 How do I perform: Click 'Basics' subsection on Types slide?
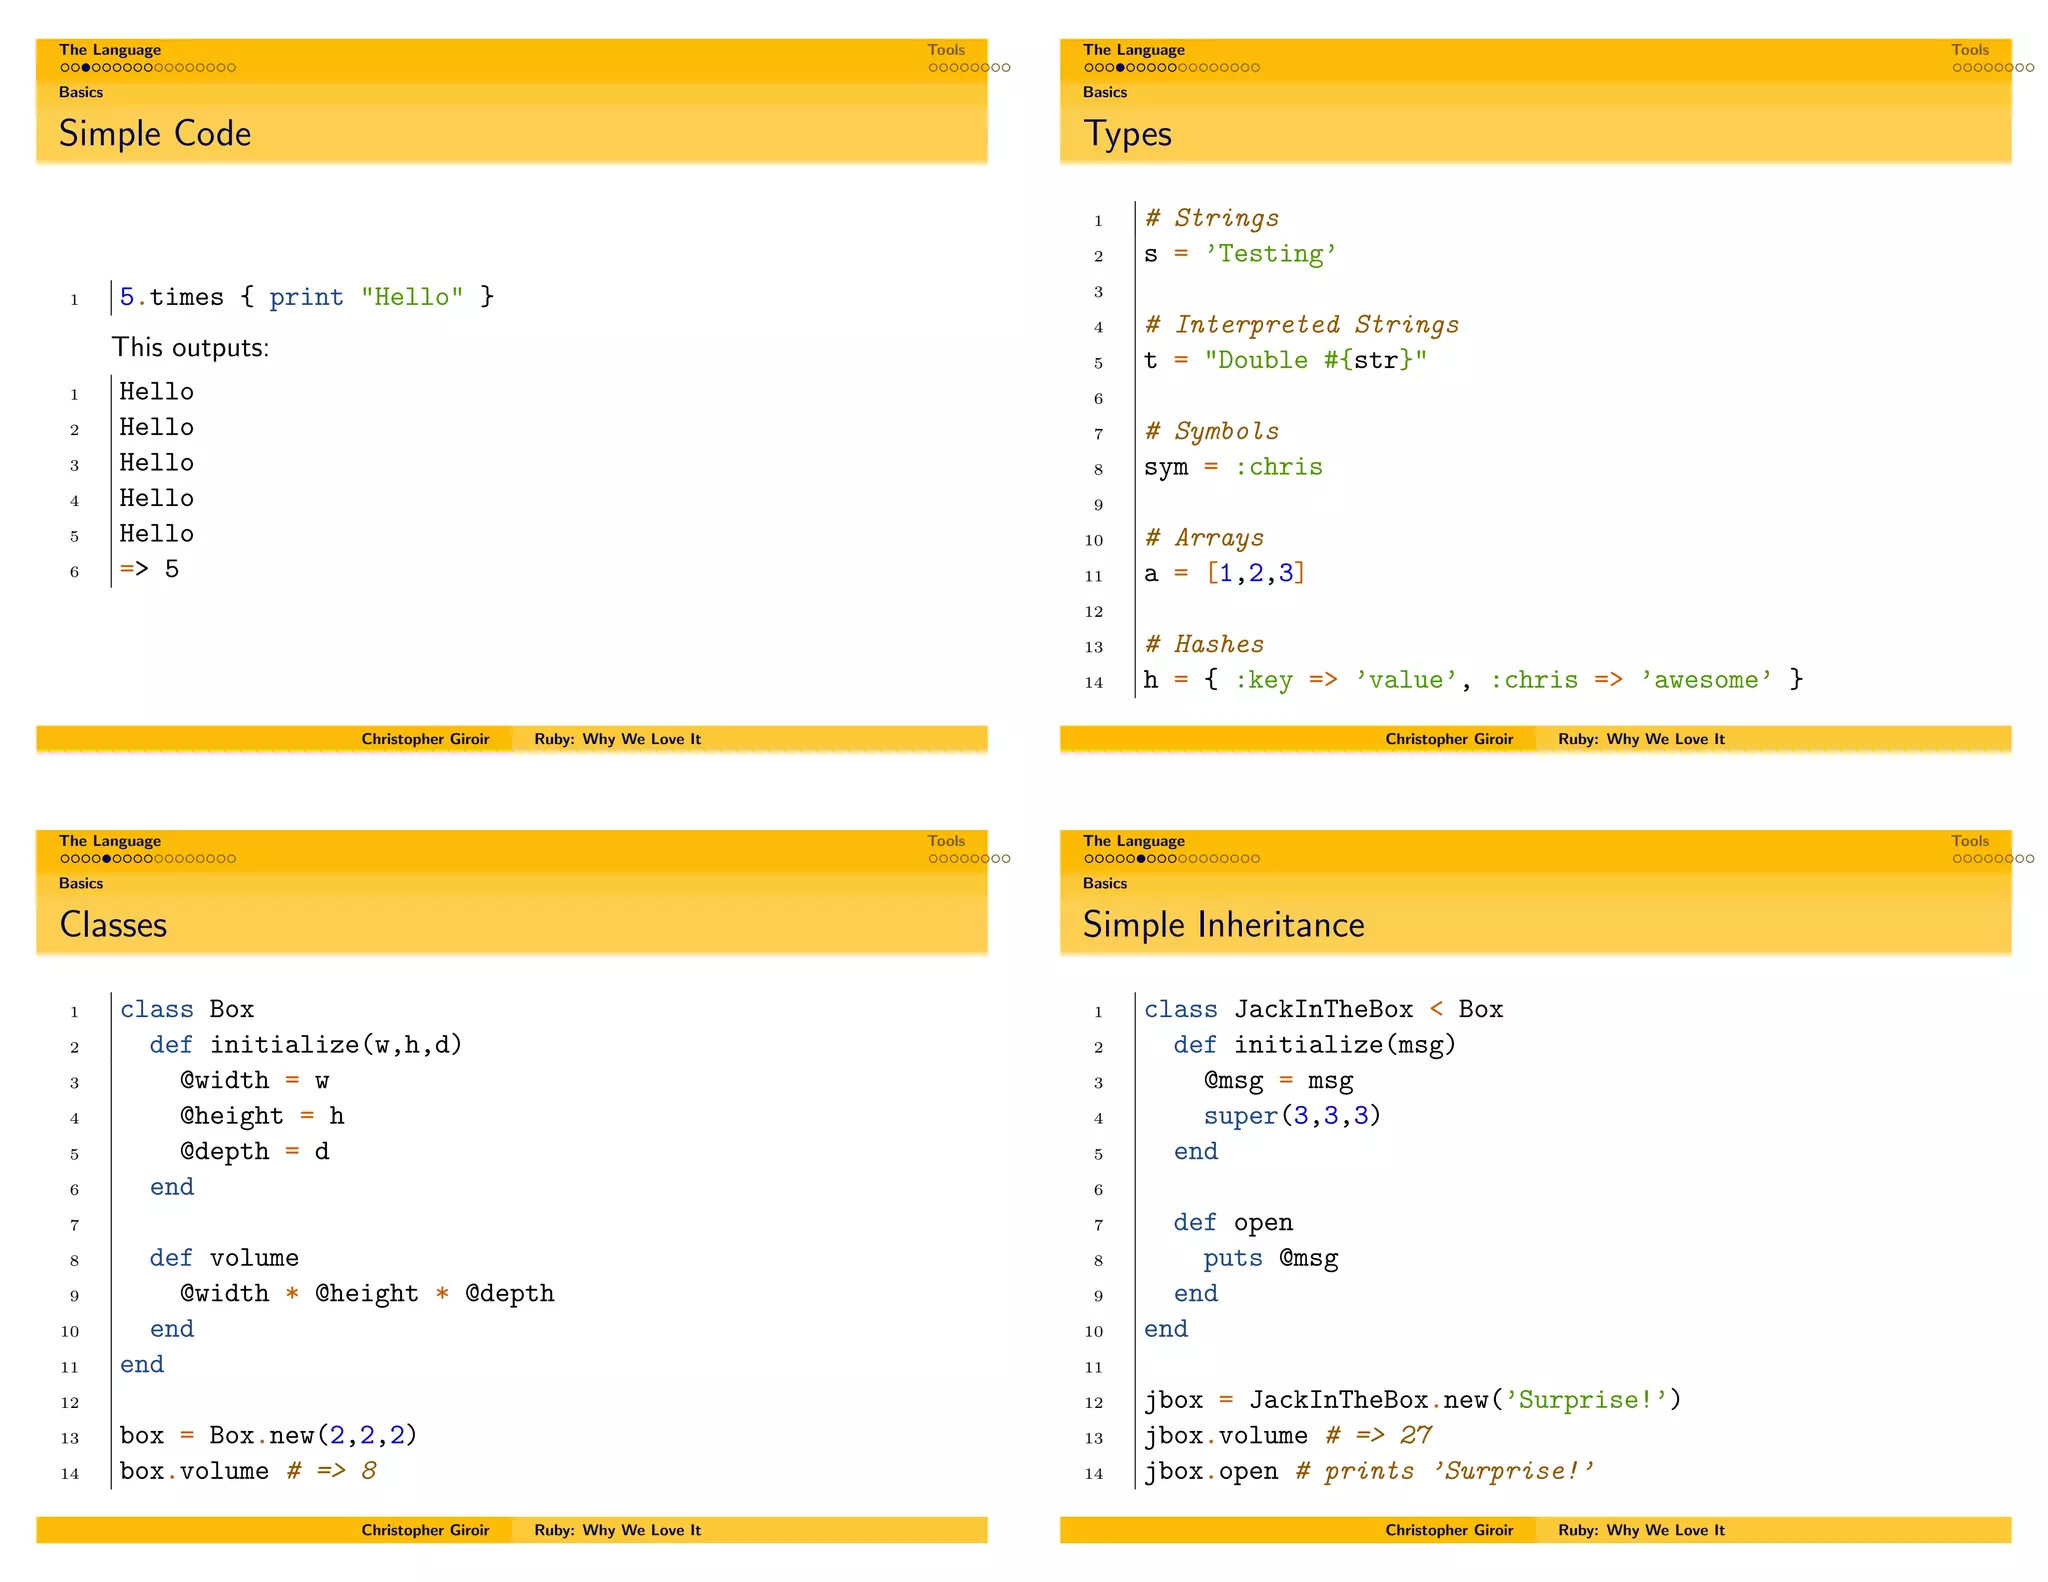tap(1104, 92)
